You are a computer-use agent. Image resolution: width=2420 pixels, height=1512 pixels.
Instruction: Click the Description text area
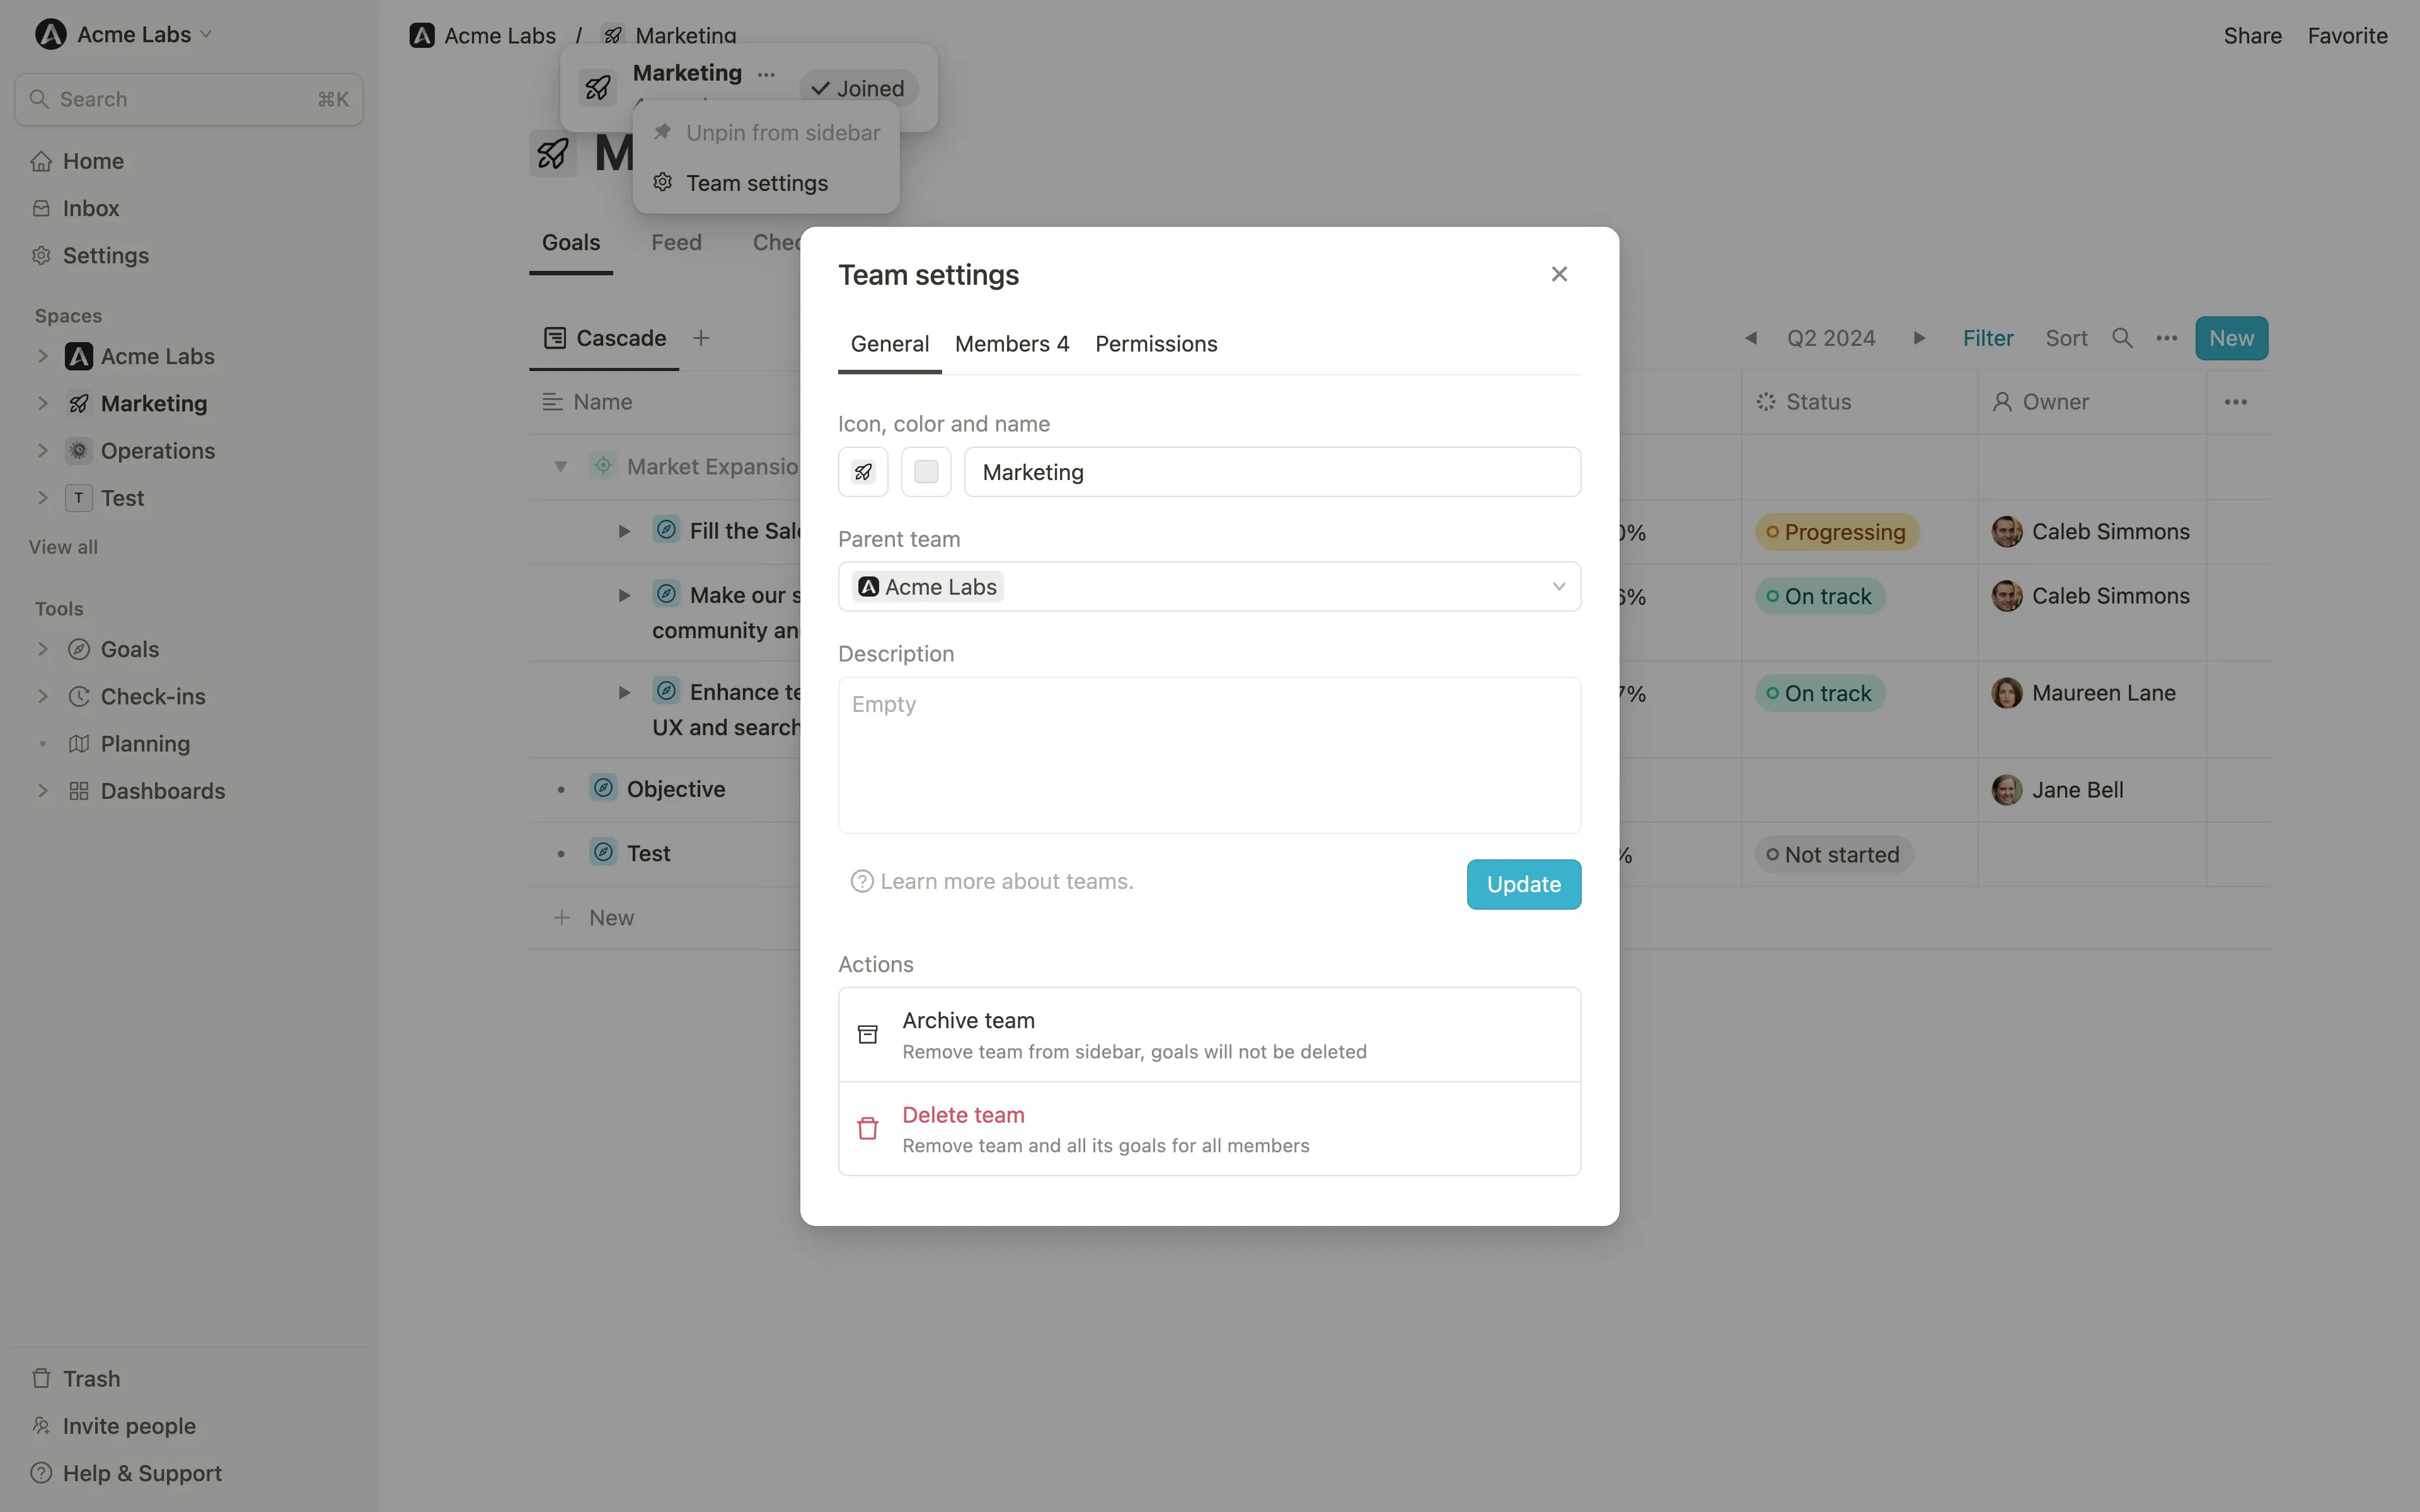pos(1209,755)
